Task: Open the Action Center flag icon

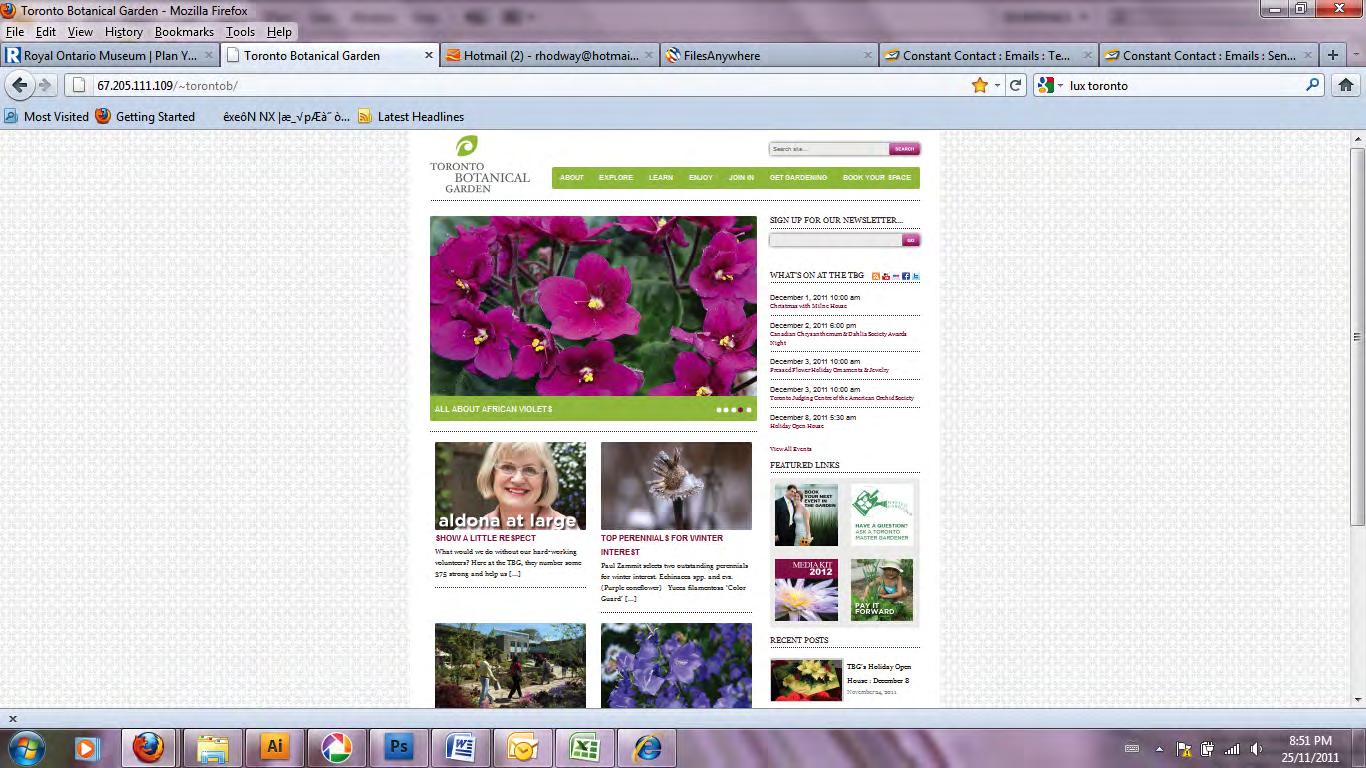Action: [x=1183, y=749]
